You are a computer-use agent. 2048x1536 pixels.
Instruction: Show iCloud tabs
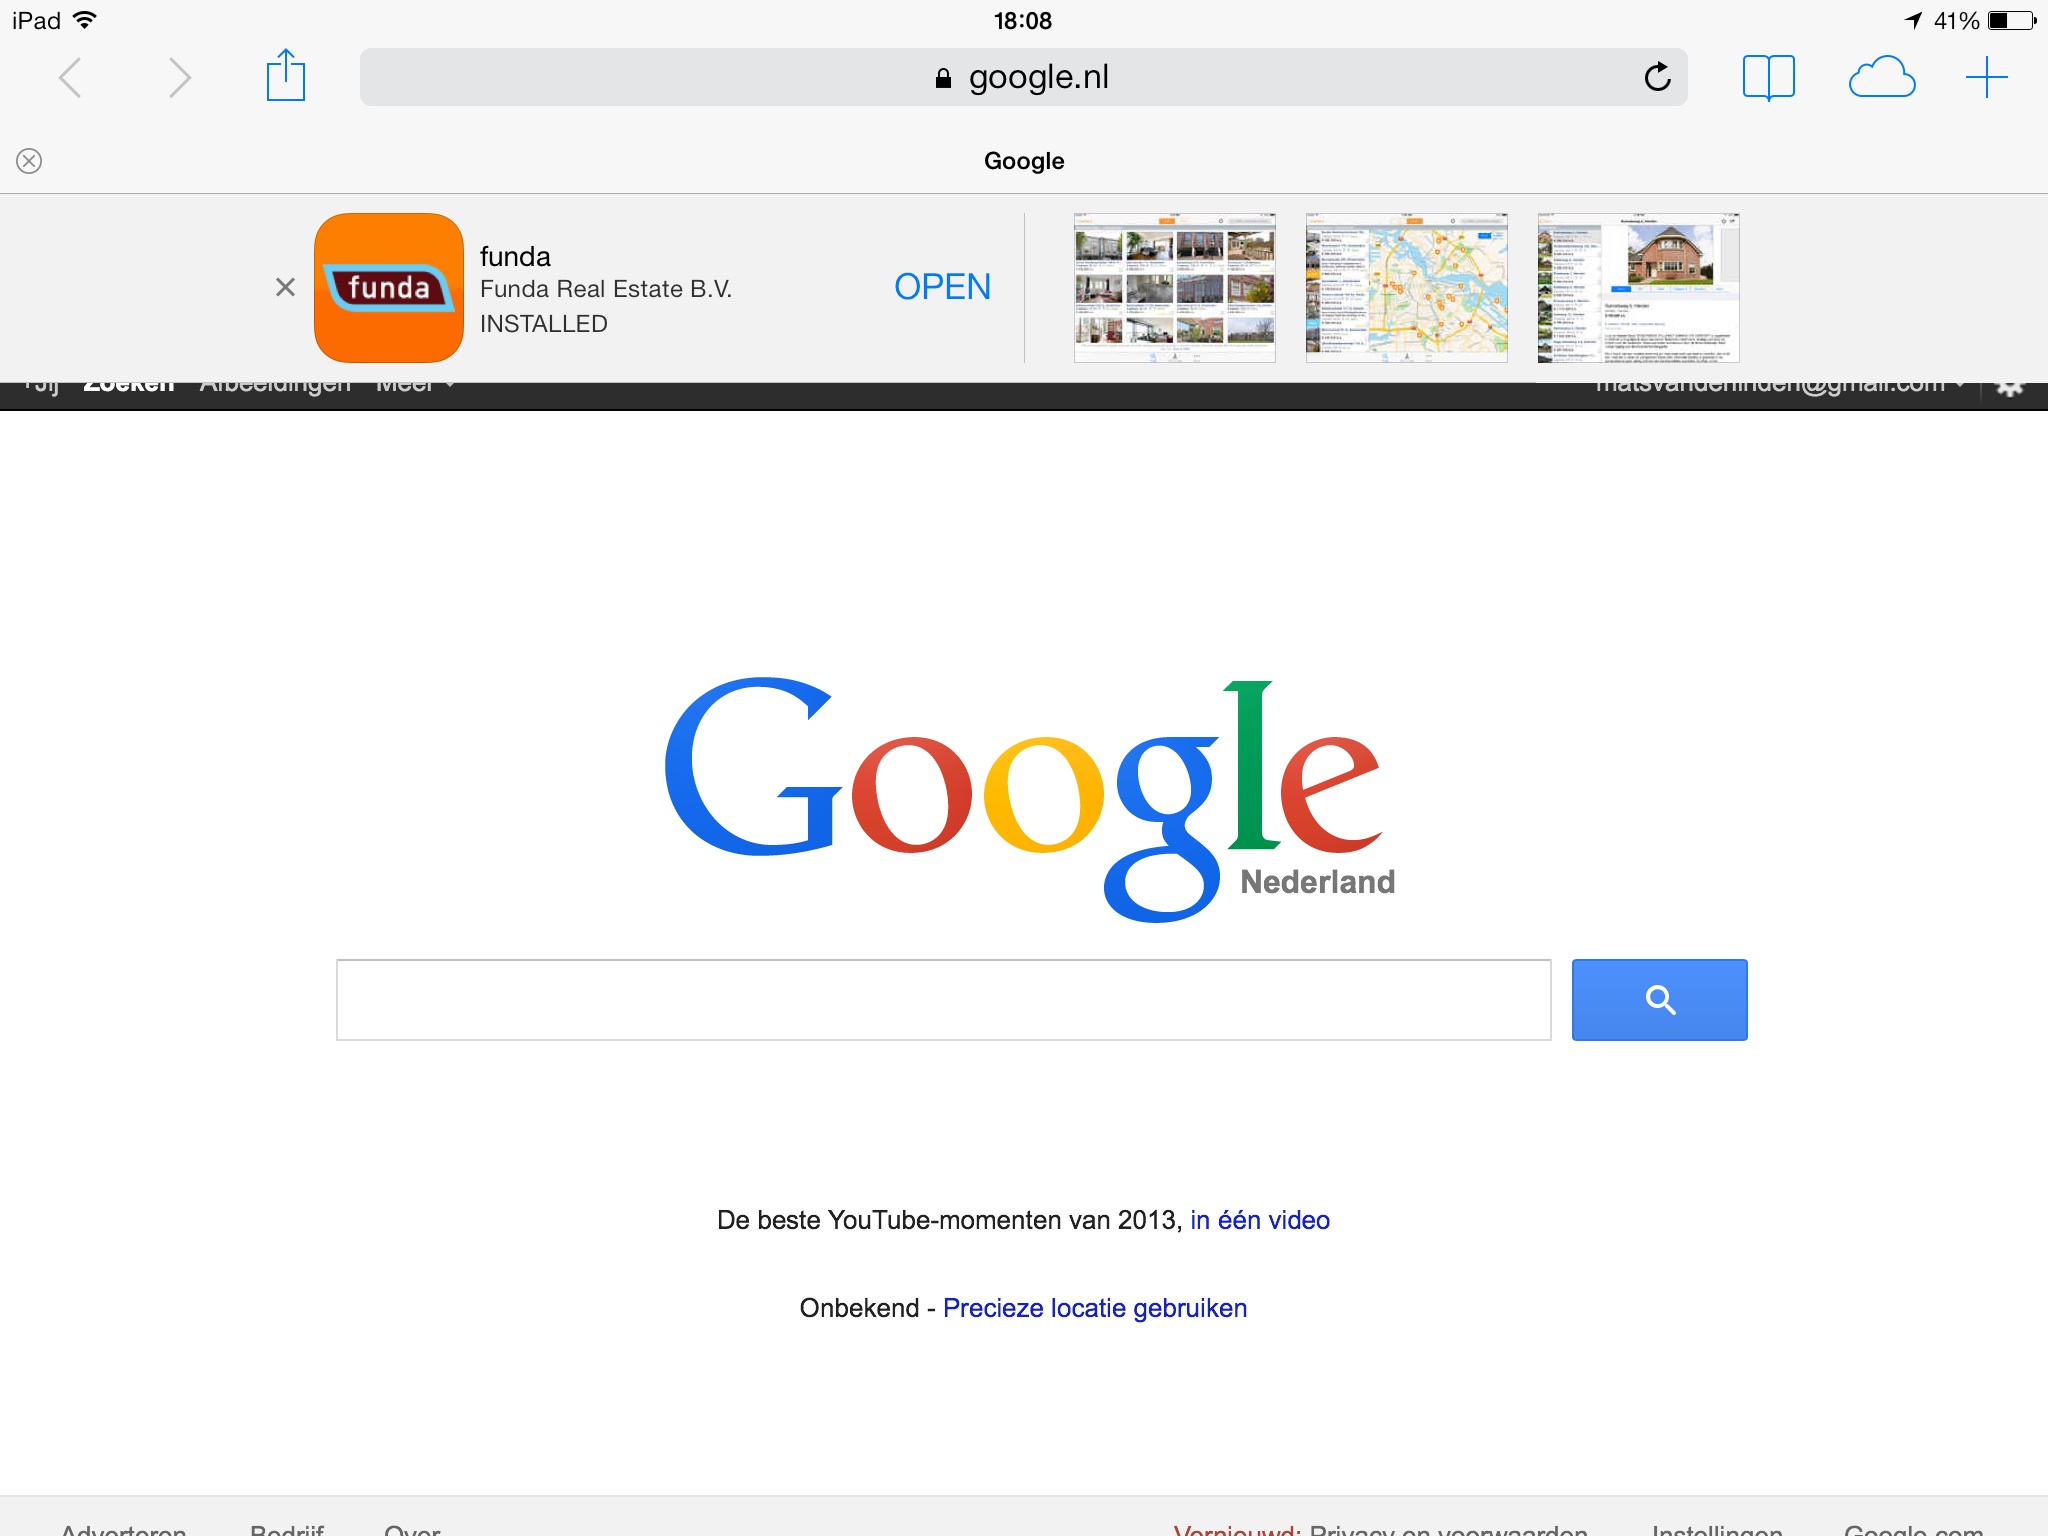pyautogui.click(x=1882, y=77)
